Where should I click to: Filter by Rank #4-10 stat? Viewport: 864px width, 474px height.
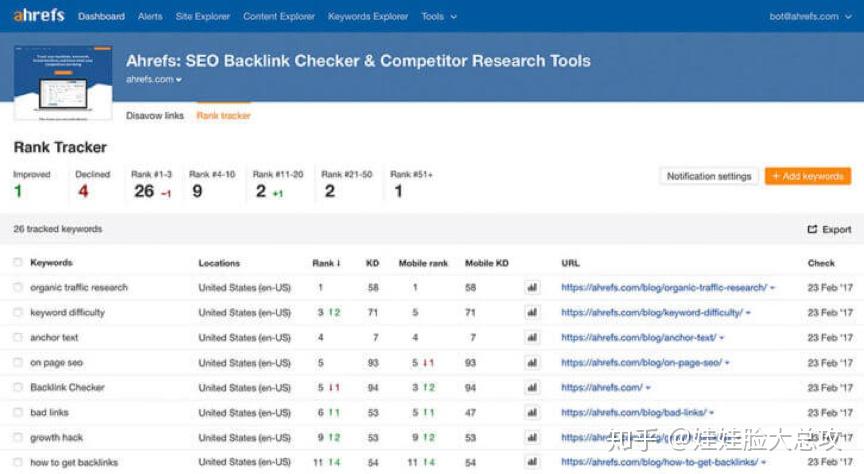212,184
